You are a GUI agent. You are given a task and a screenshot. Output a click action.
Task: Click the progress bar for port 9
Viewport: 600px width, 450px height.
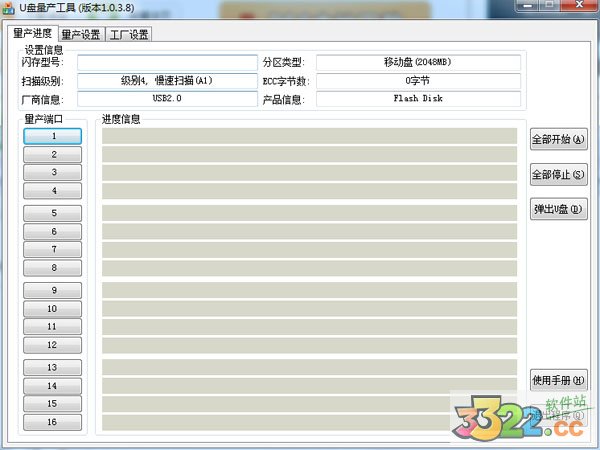pos(309,290)
